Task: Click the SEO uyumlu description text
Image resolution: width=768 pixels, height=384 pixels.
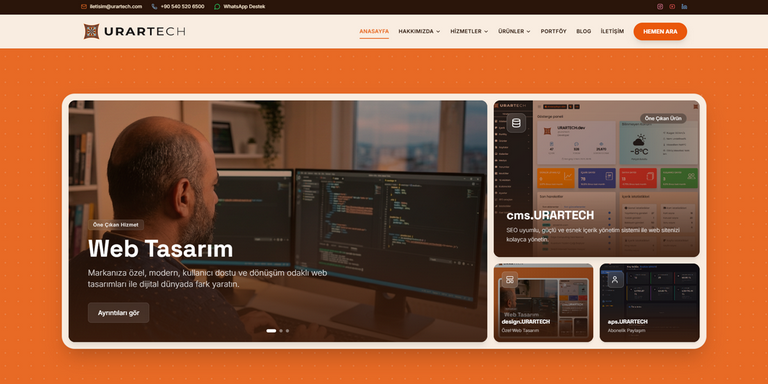Action: click(x=593, y=235)
